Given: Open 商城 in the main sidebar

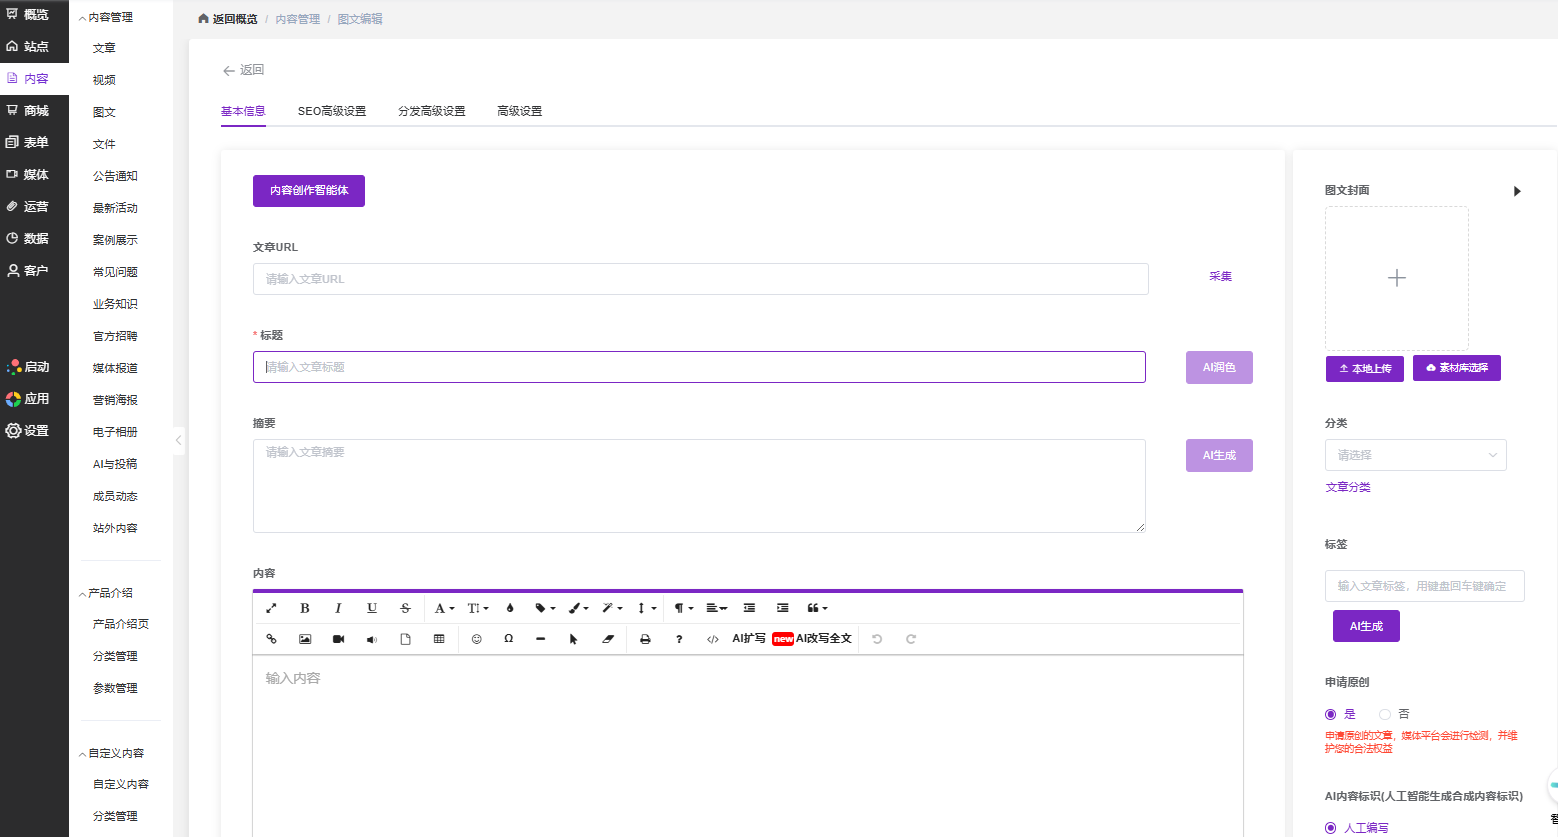Looking at the screenshot, I should coord(34,111).
